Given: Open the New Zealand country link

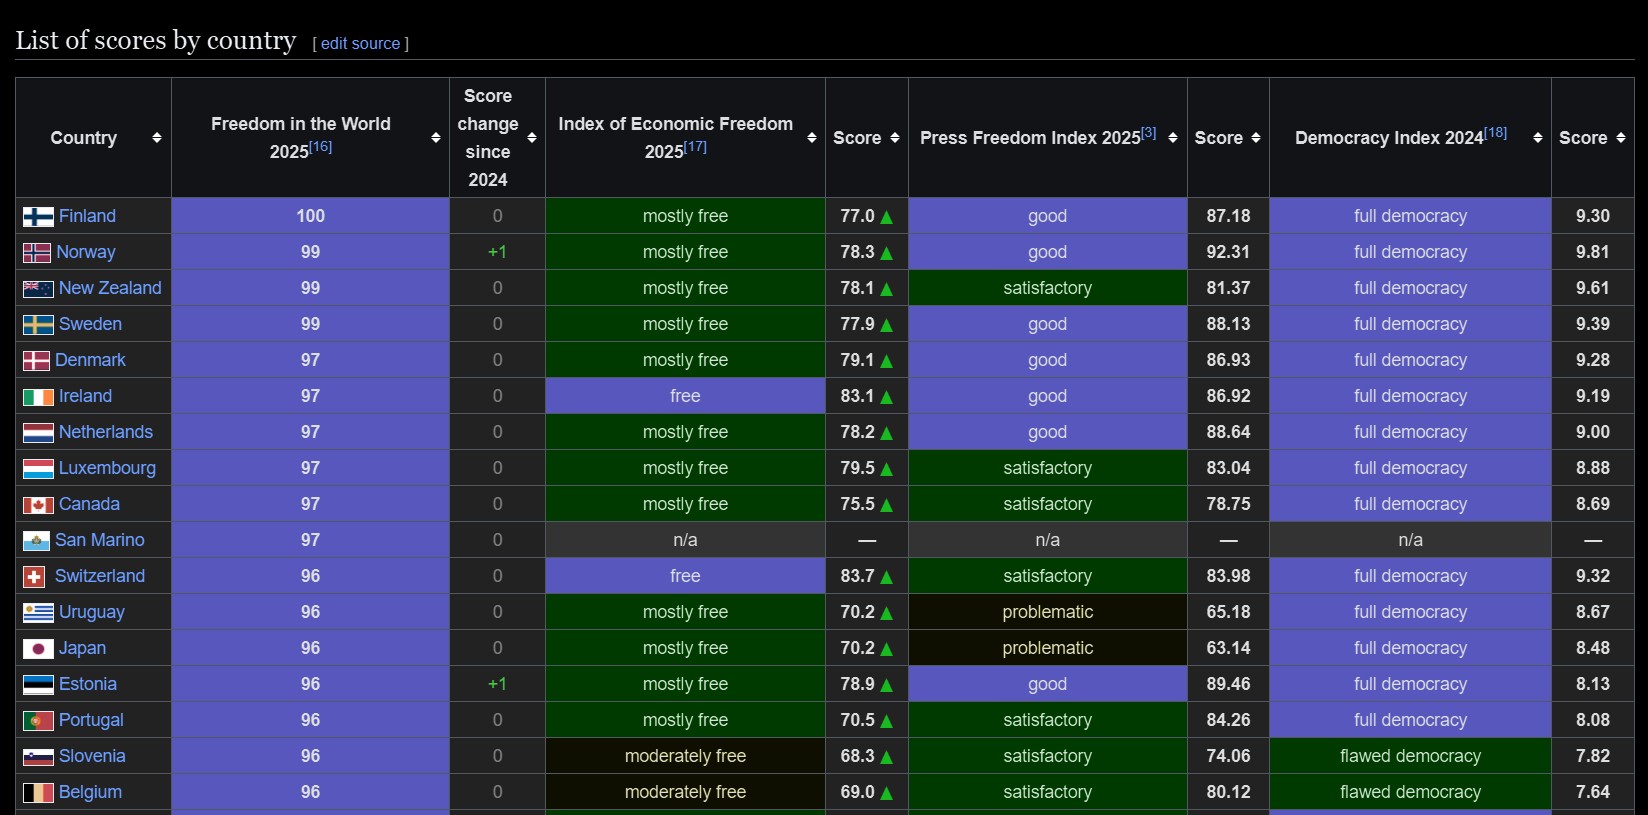Looking at the screenshot, I should click(110, 288).
